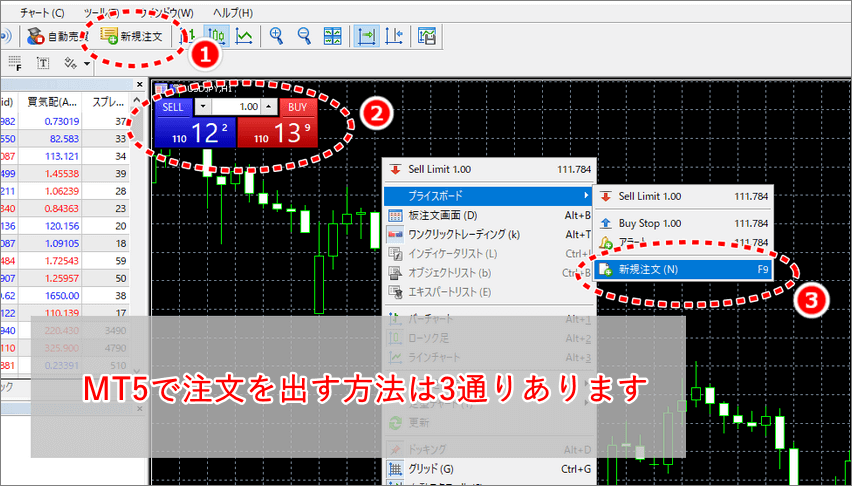
Task: Select 新規注文 (N) in submenu
Action: (x=683, y=269)
